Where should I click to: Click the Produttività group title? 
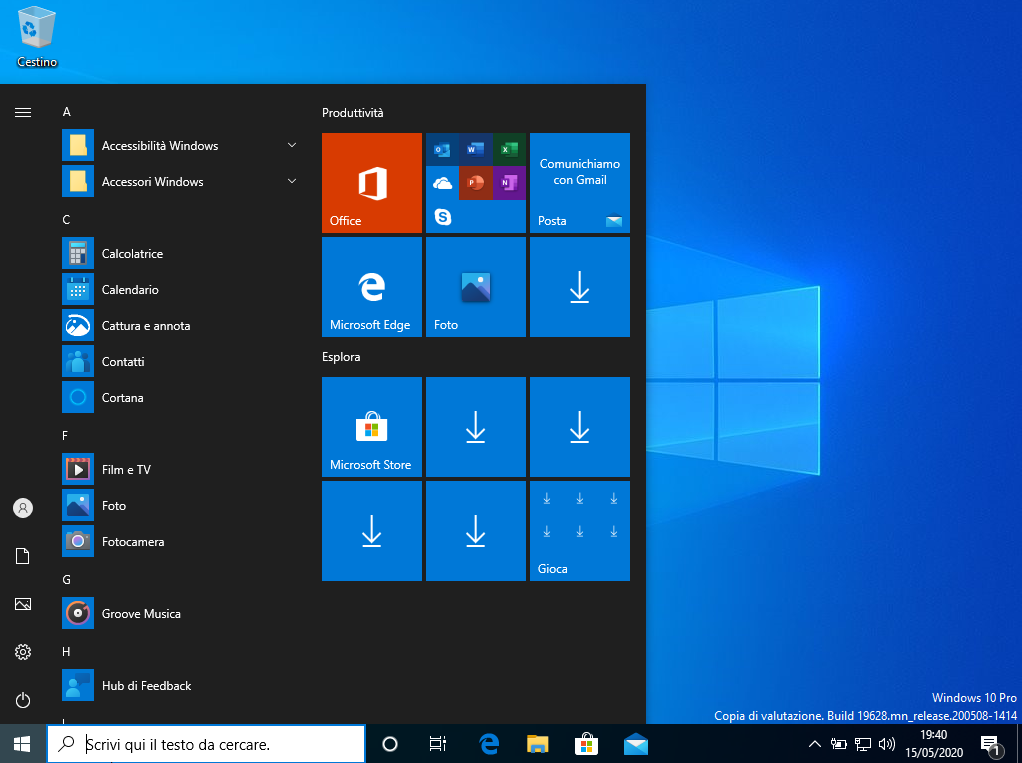(x=353, y=113)
